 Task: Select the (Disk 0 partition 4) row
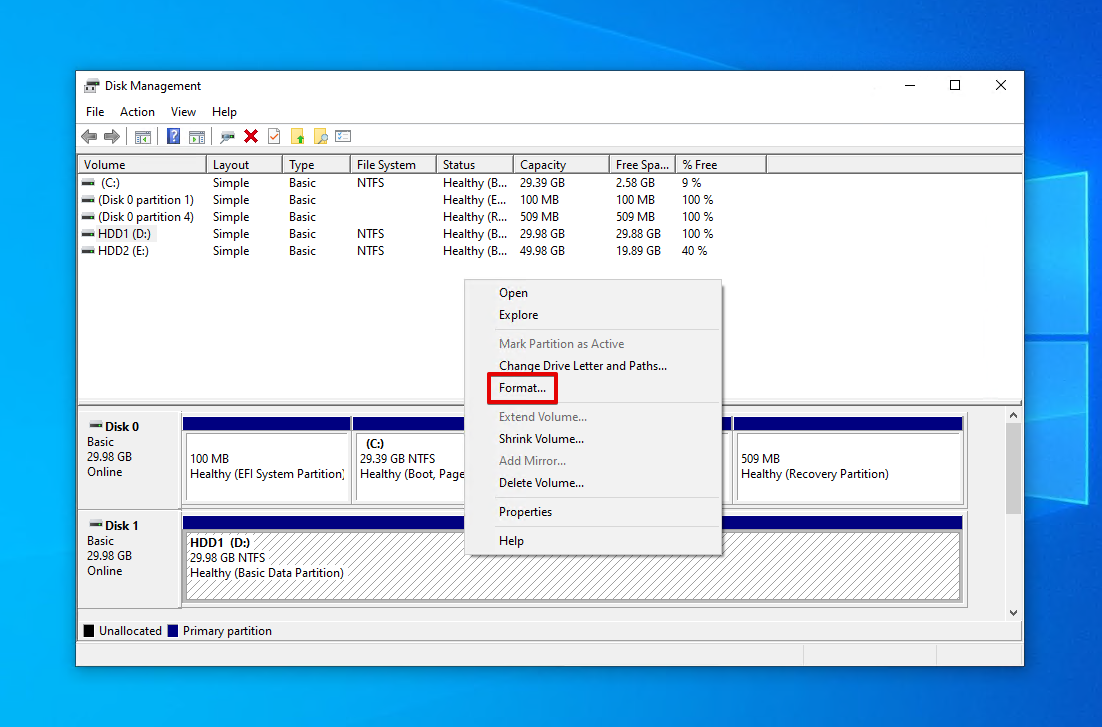[x=423, y=217]
